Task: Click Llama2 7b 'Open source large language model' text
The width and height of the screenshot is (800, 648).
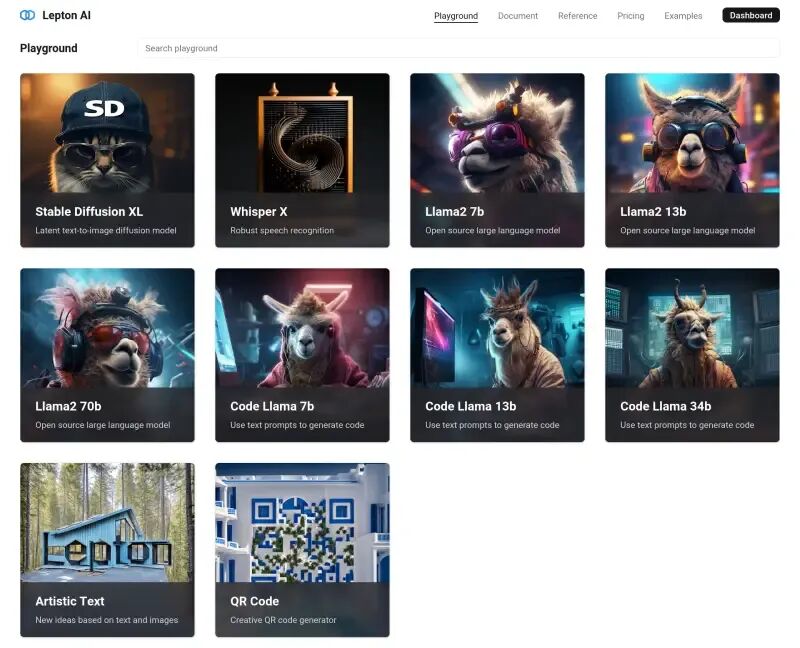Action: coord(492,230)
